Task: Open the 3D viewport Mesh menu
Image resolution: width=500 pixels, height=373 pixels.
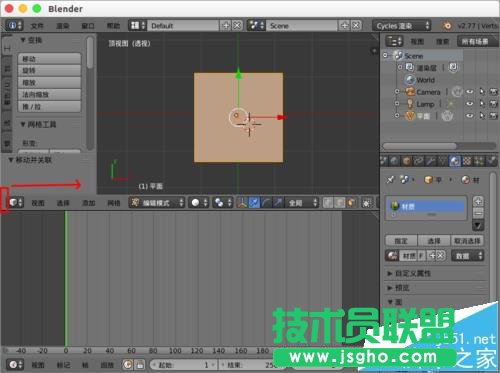Action: [x=114, y=203]
